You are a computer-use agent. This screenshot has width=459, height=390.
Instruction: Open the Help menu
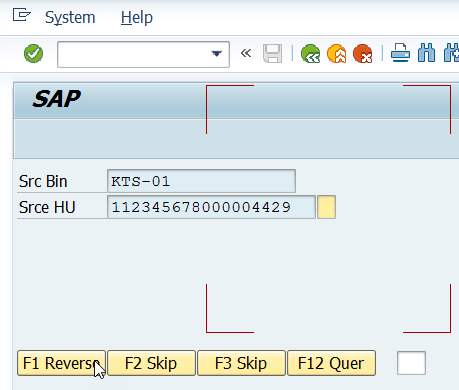[137, 17]
